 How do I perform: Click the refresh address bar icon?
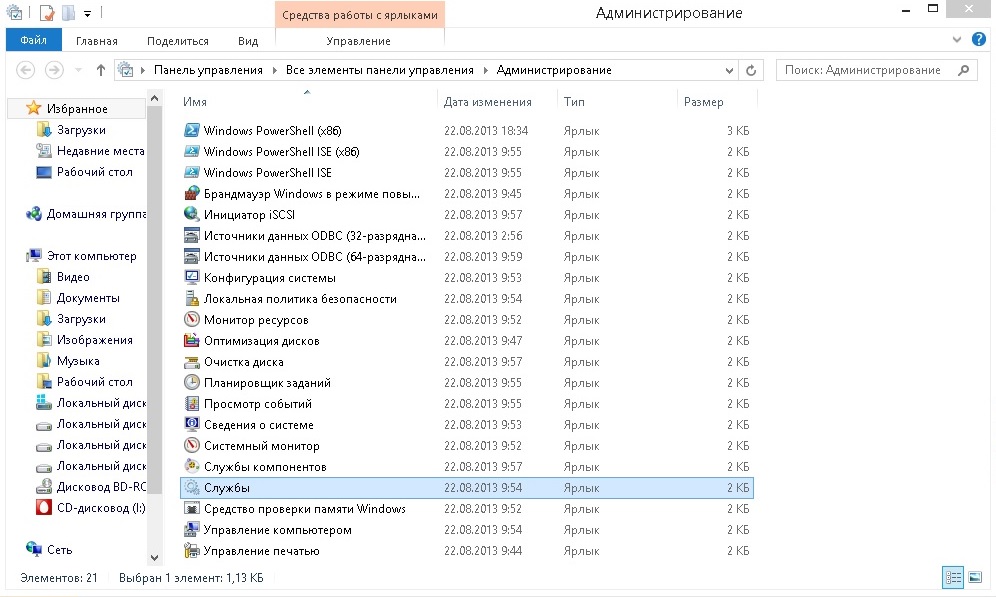[x=751, y=70]
